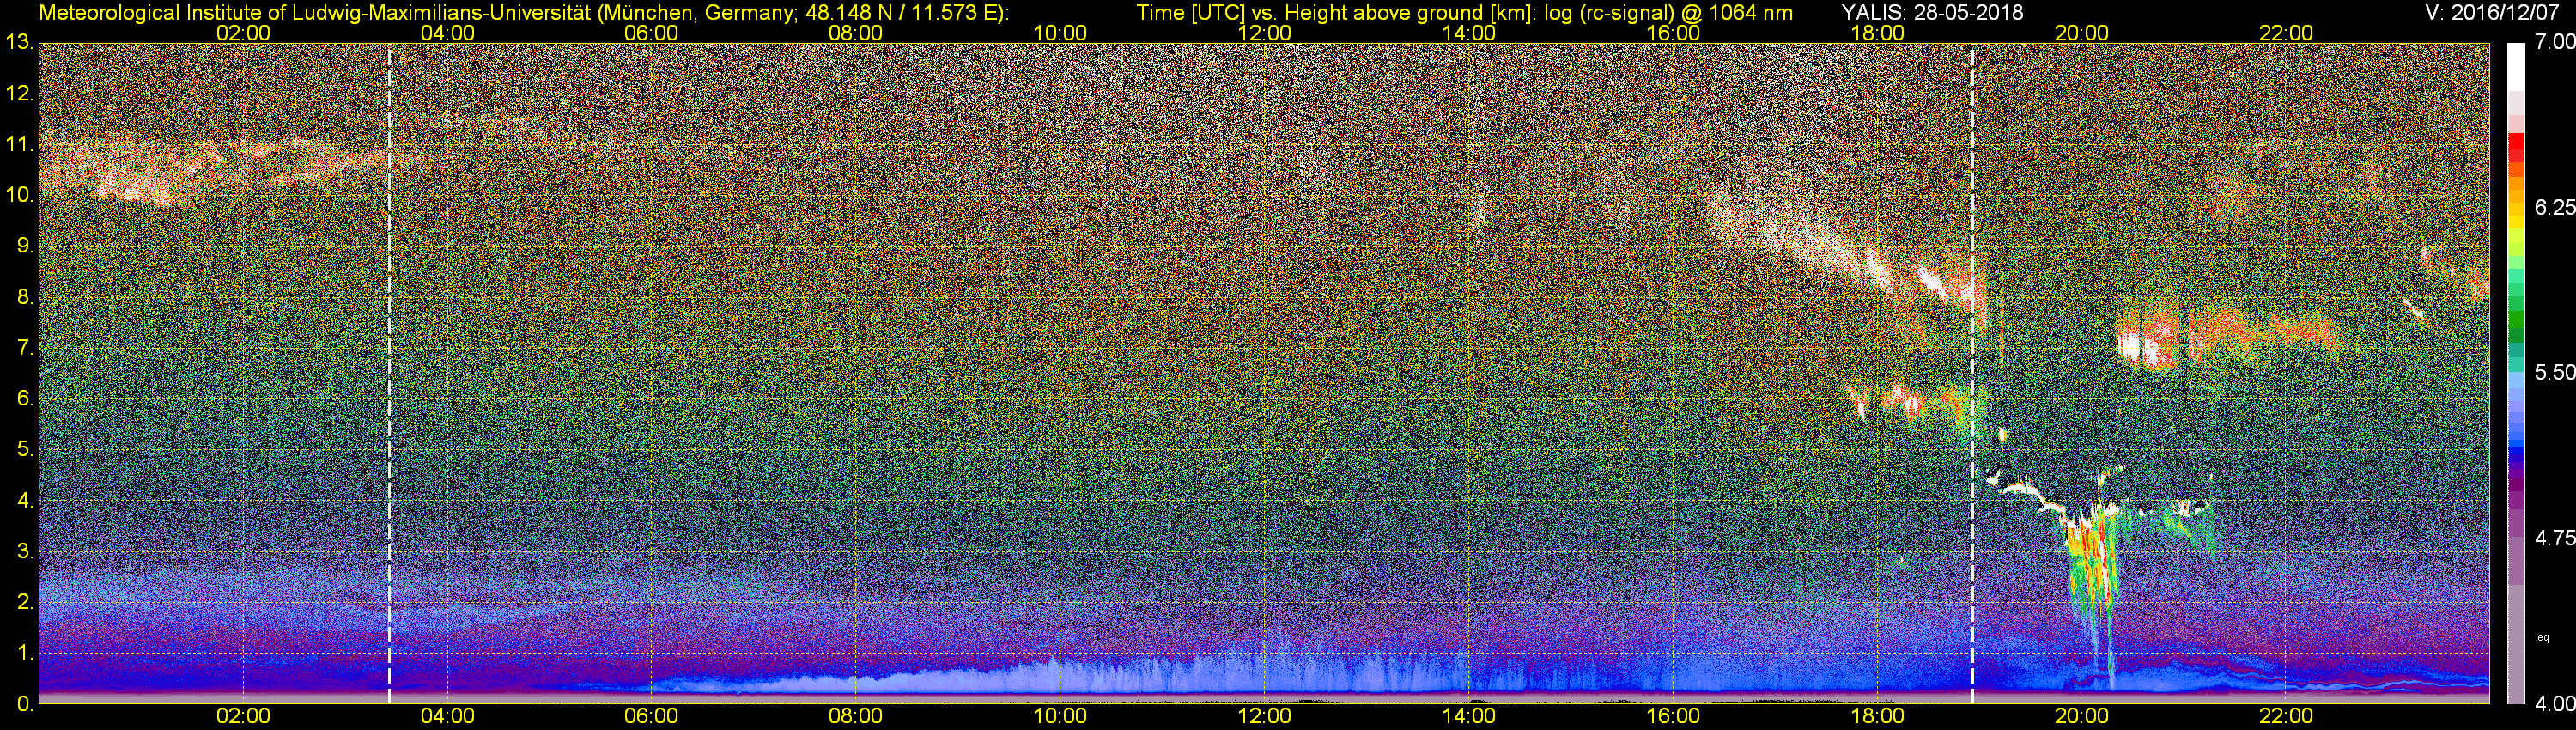Click the 5.50 value on the color scale

pos(2554,372)
